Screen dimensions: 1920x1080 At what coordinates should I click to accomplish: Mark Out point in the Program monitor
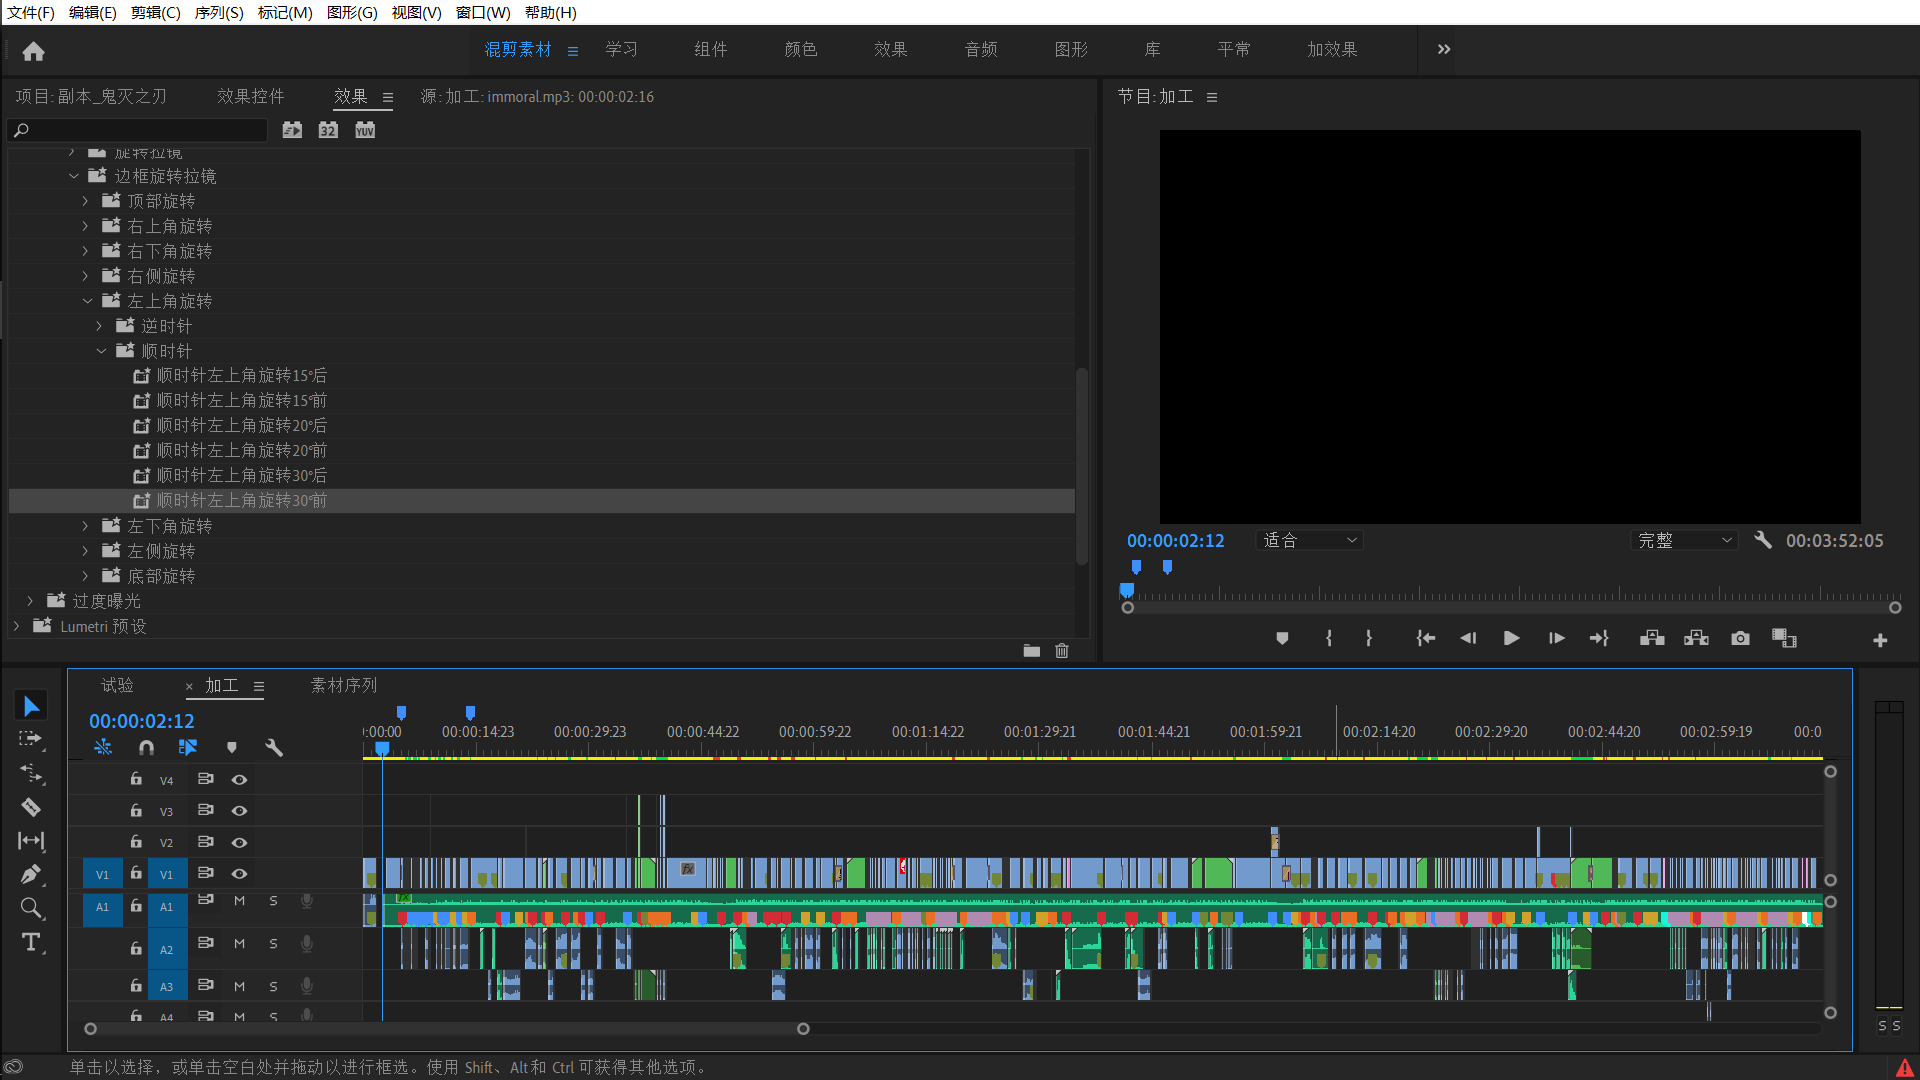coord(1369,638)
